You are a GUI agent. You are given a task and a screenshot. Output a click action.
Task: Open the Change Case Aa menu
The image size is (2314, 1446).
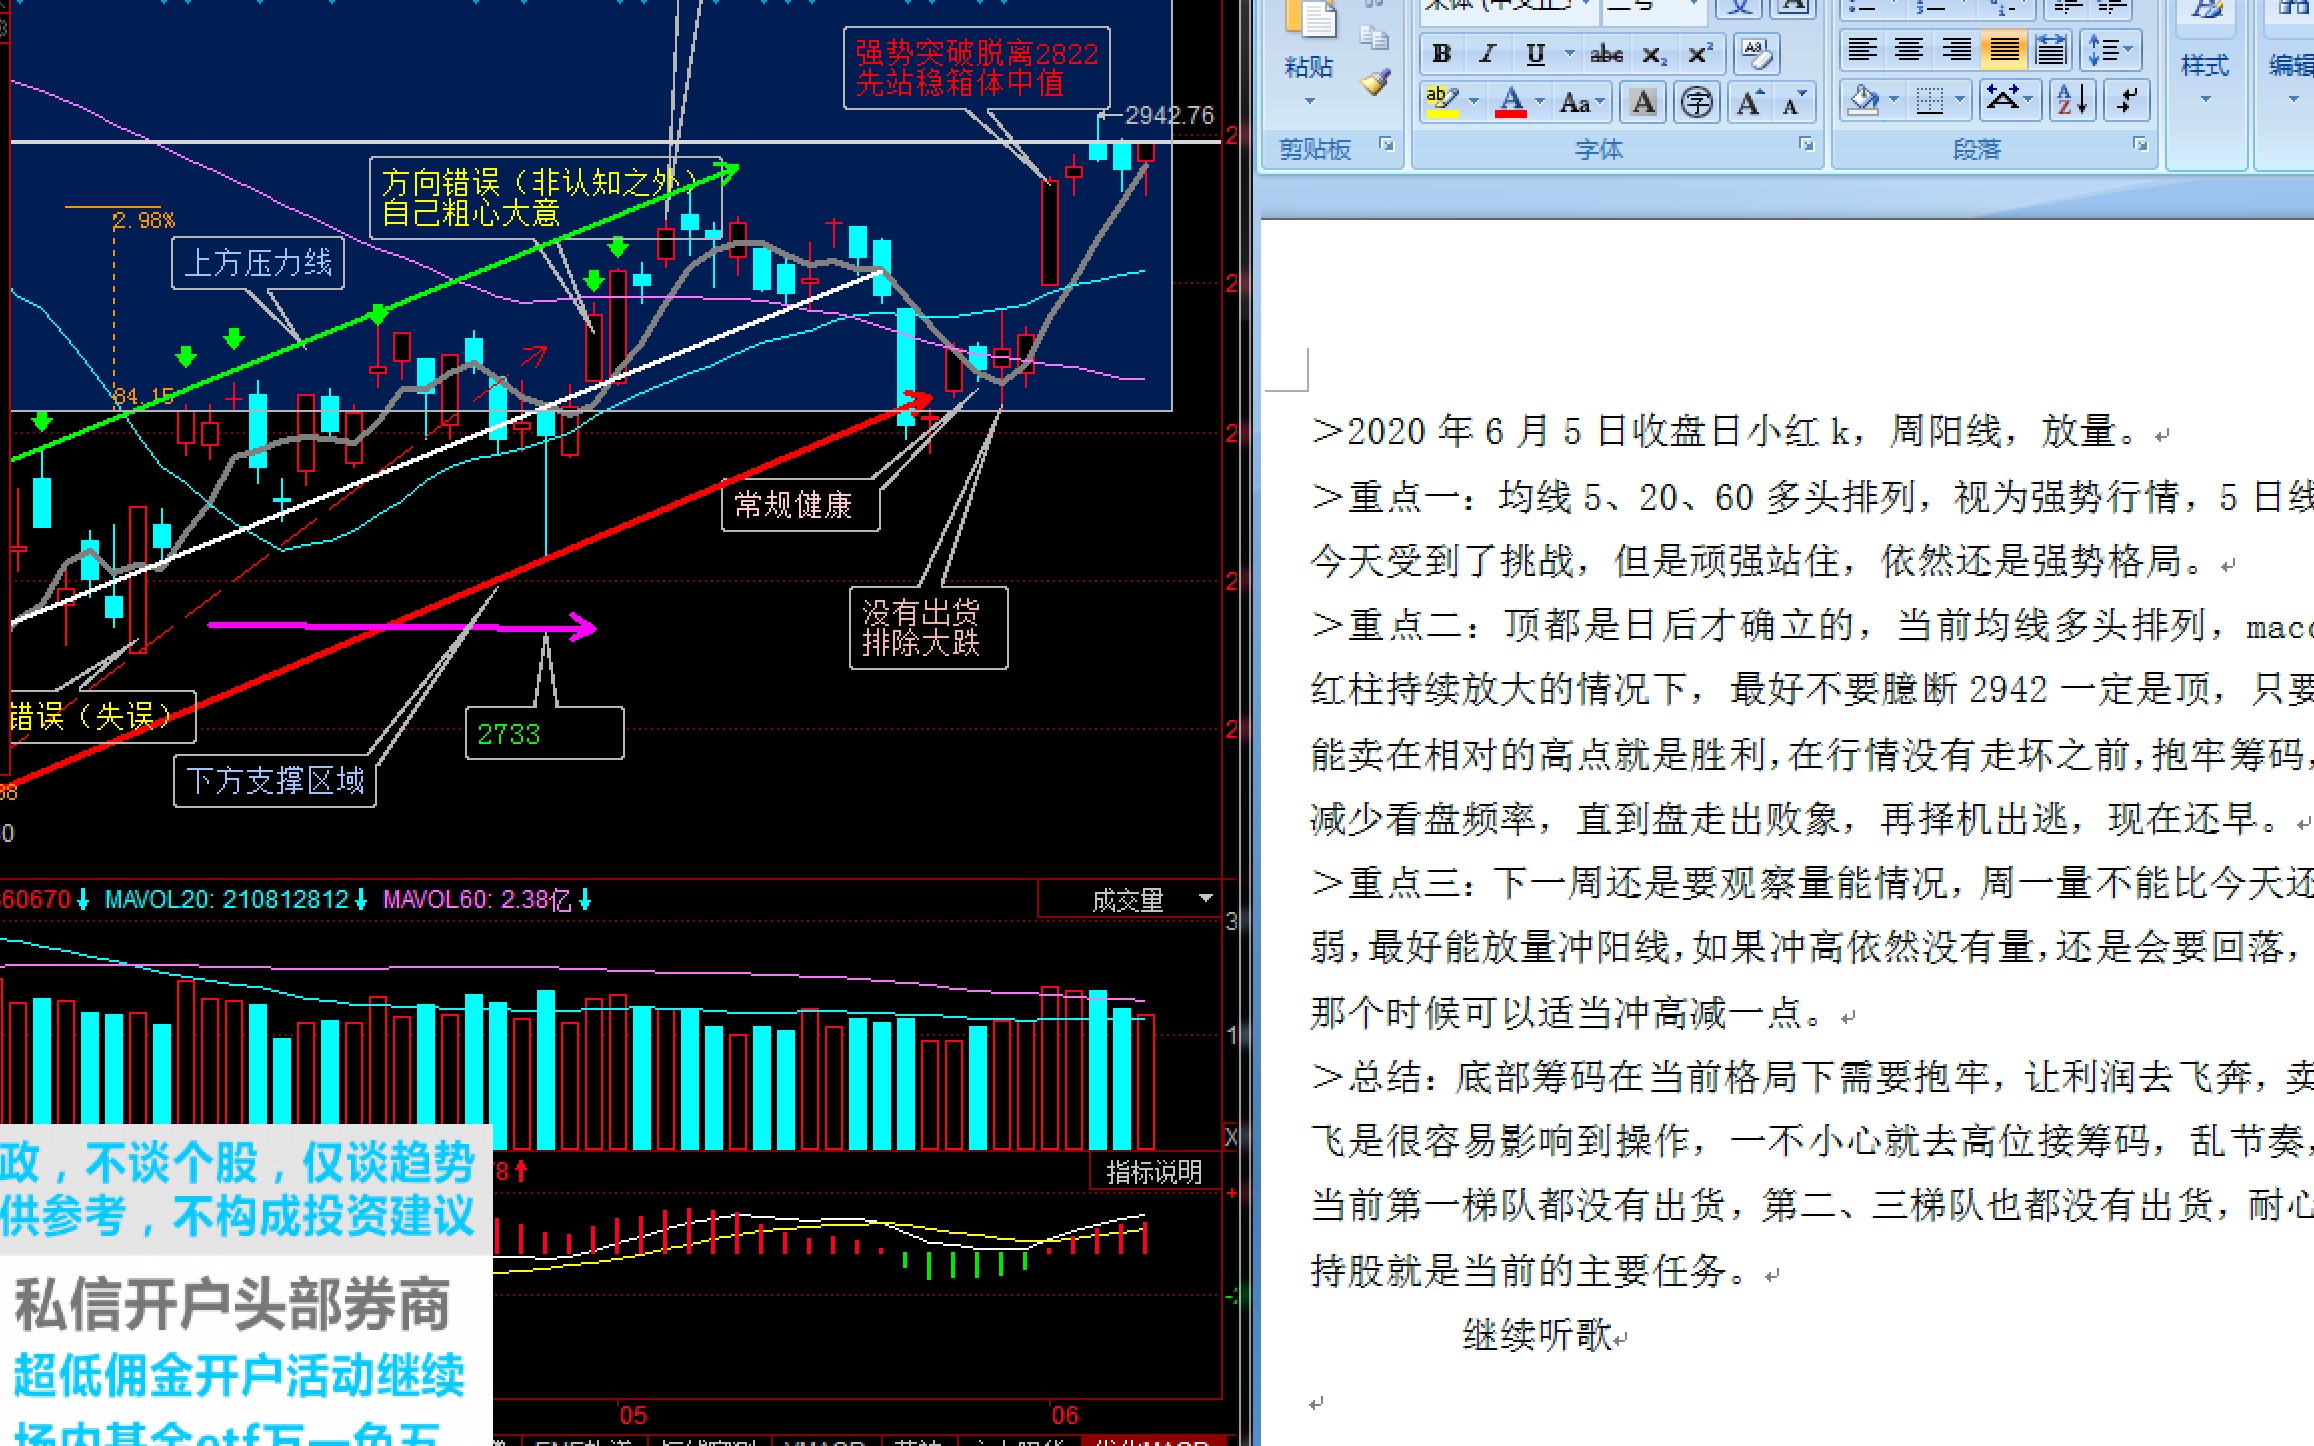tap(1581, 102)
